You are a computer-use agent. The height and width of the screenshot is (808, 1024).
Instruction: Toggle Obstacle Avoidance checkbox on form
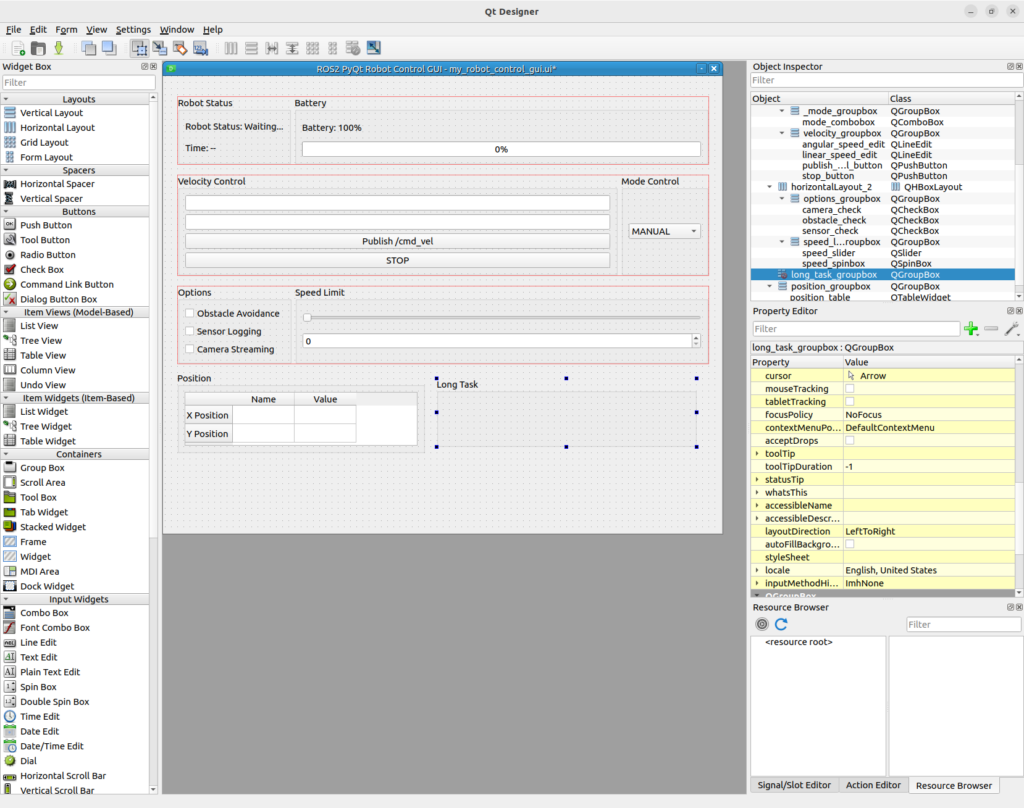click(190, 314)
